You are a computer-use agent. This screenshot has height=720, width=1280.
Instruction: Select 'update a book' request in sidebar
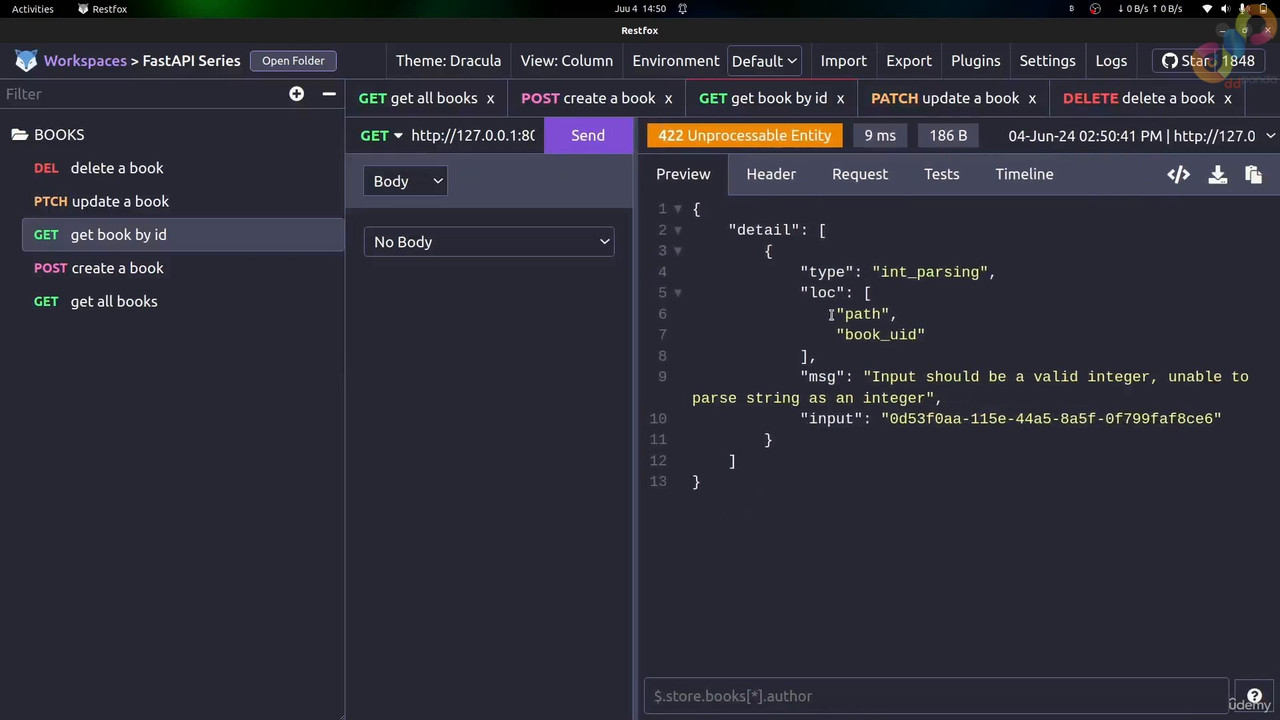point(183,201)
